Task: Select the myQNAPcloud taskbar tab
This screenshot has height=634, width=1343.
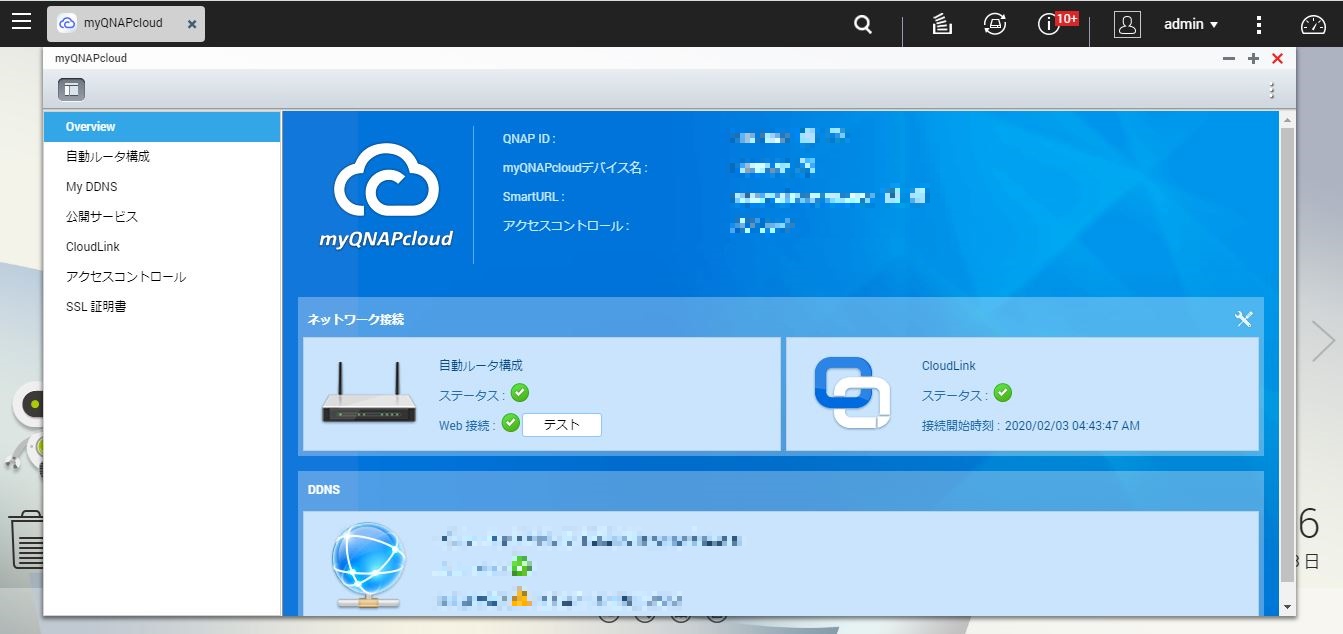Action: point(125,23)
